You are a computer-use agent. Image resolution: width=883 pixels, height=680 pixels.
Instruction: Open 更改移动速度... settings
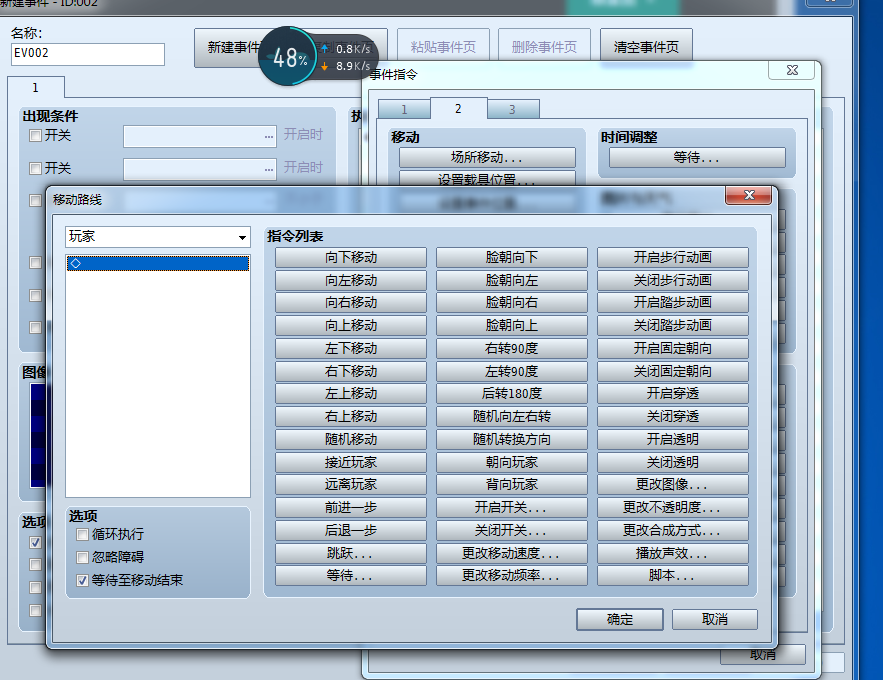coord(512,553)
